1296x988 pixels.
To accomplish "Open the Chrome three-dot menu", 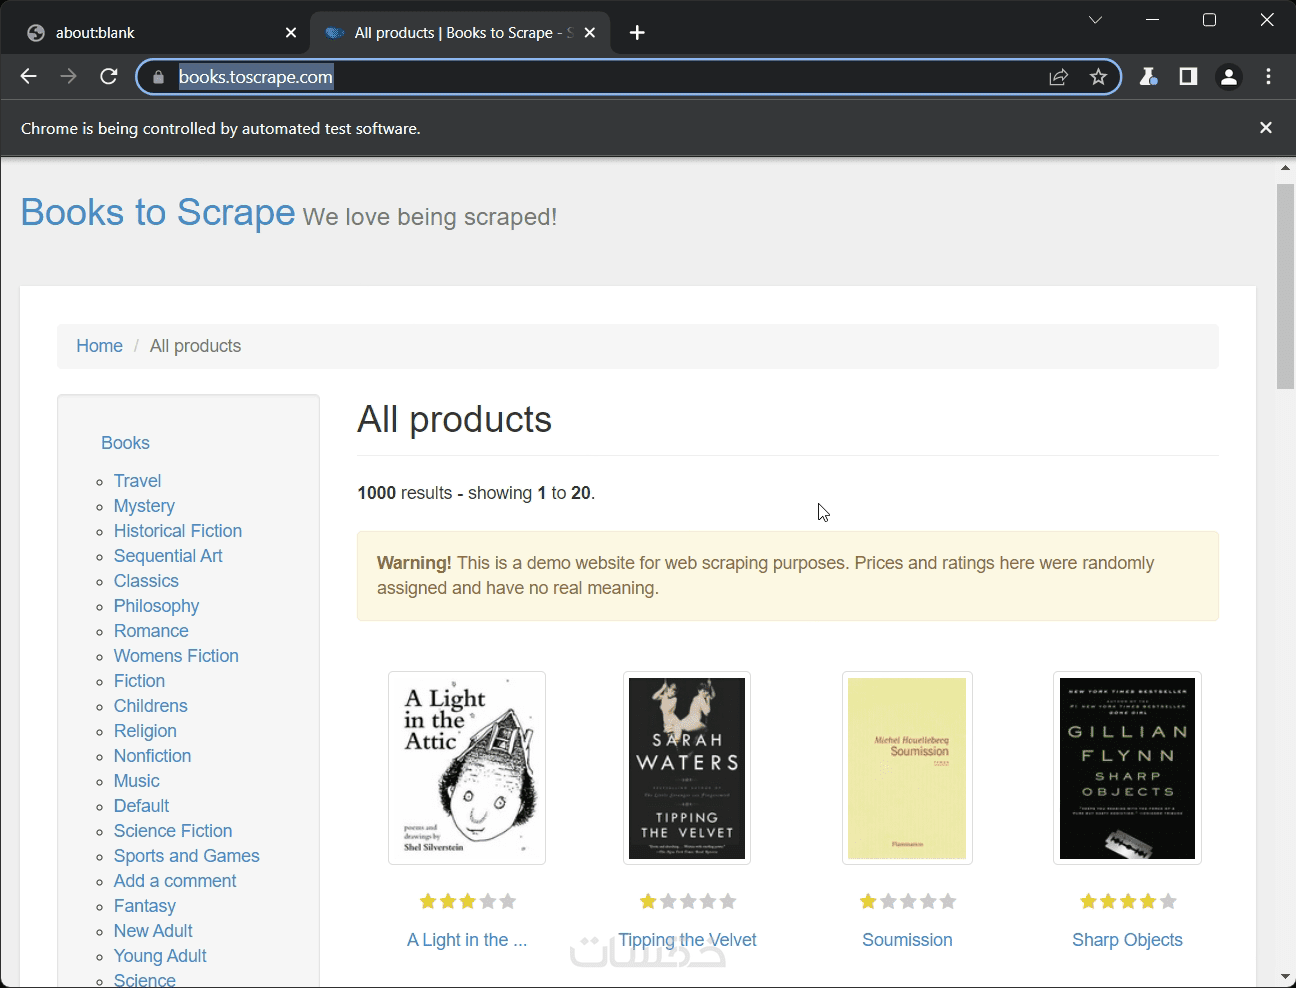I will [x=1268, y=77].
